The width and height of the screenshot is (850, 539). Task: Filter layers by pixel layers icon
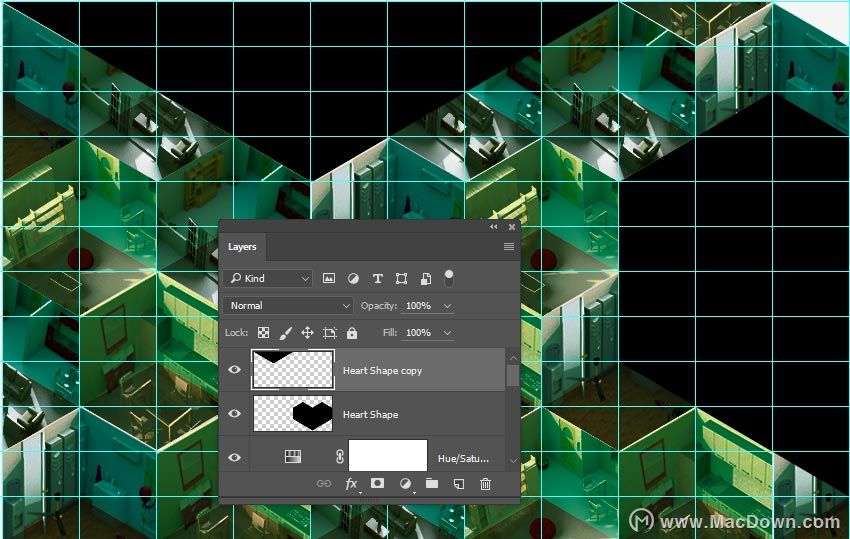coord(329,278)
